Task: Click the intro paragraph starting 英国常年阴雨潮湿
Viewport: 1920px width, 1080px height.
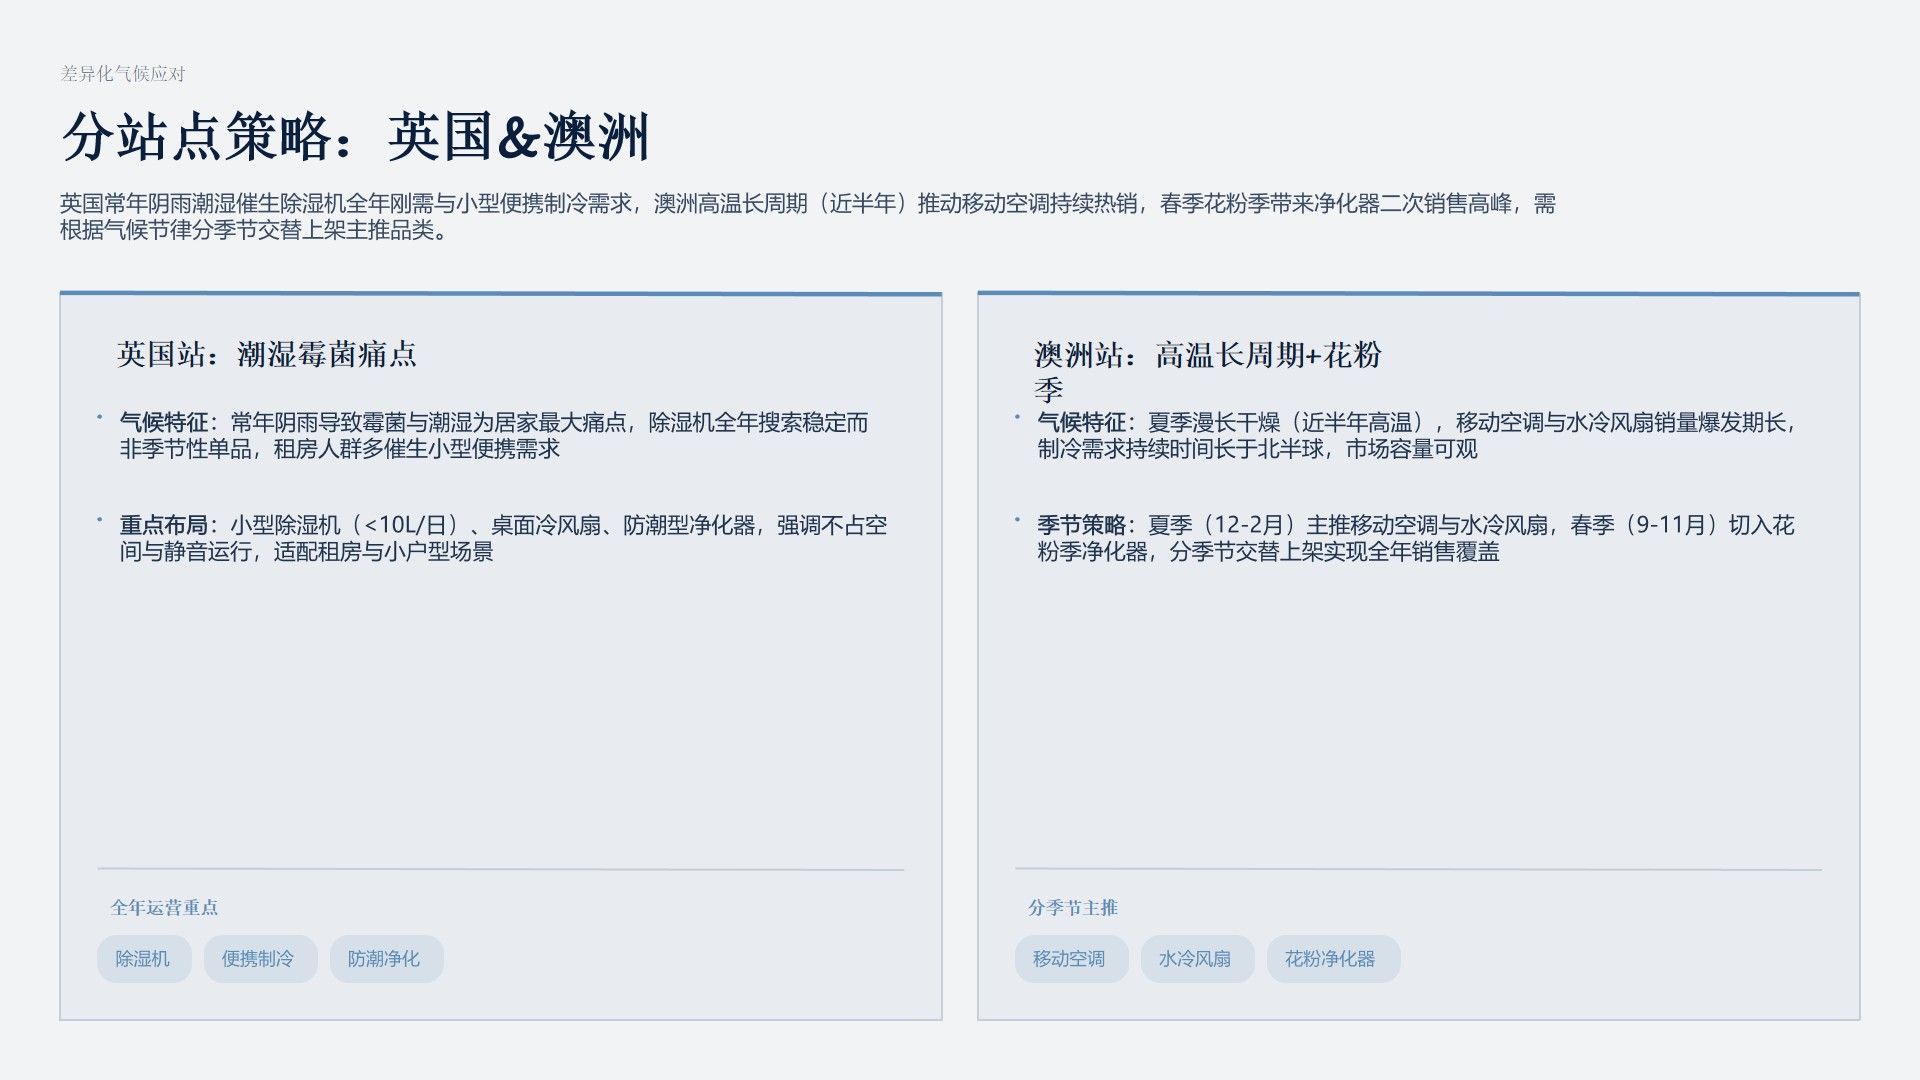Action: (x=808, y=217)
